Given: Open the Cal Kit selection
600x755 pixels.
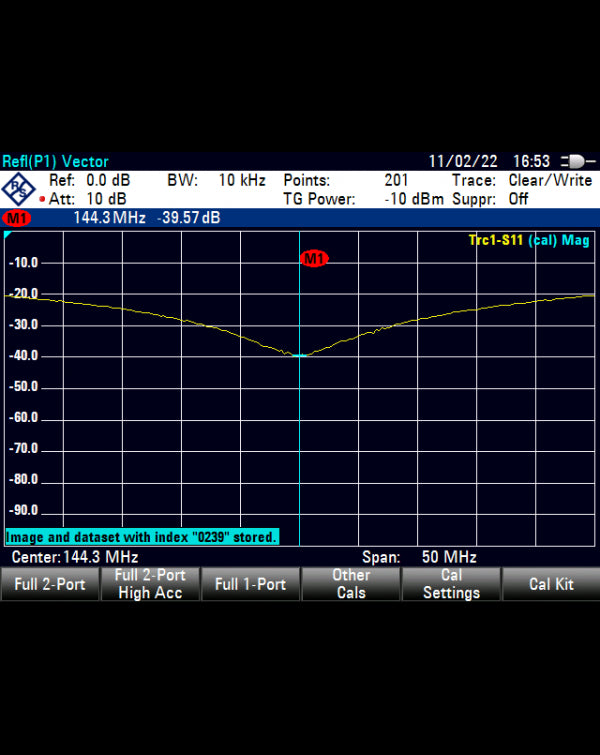Looking at the screenshot, I should [x=550, y=584].
